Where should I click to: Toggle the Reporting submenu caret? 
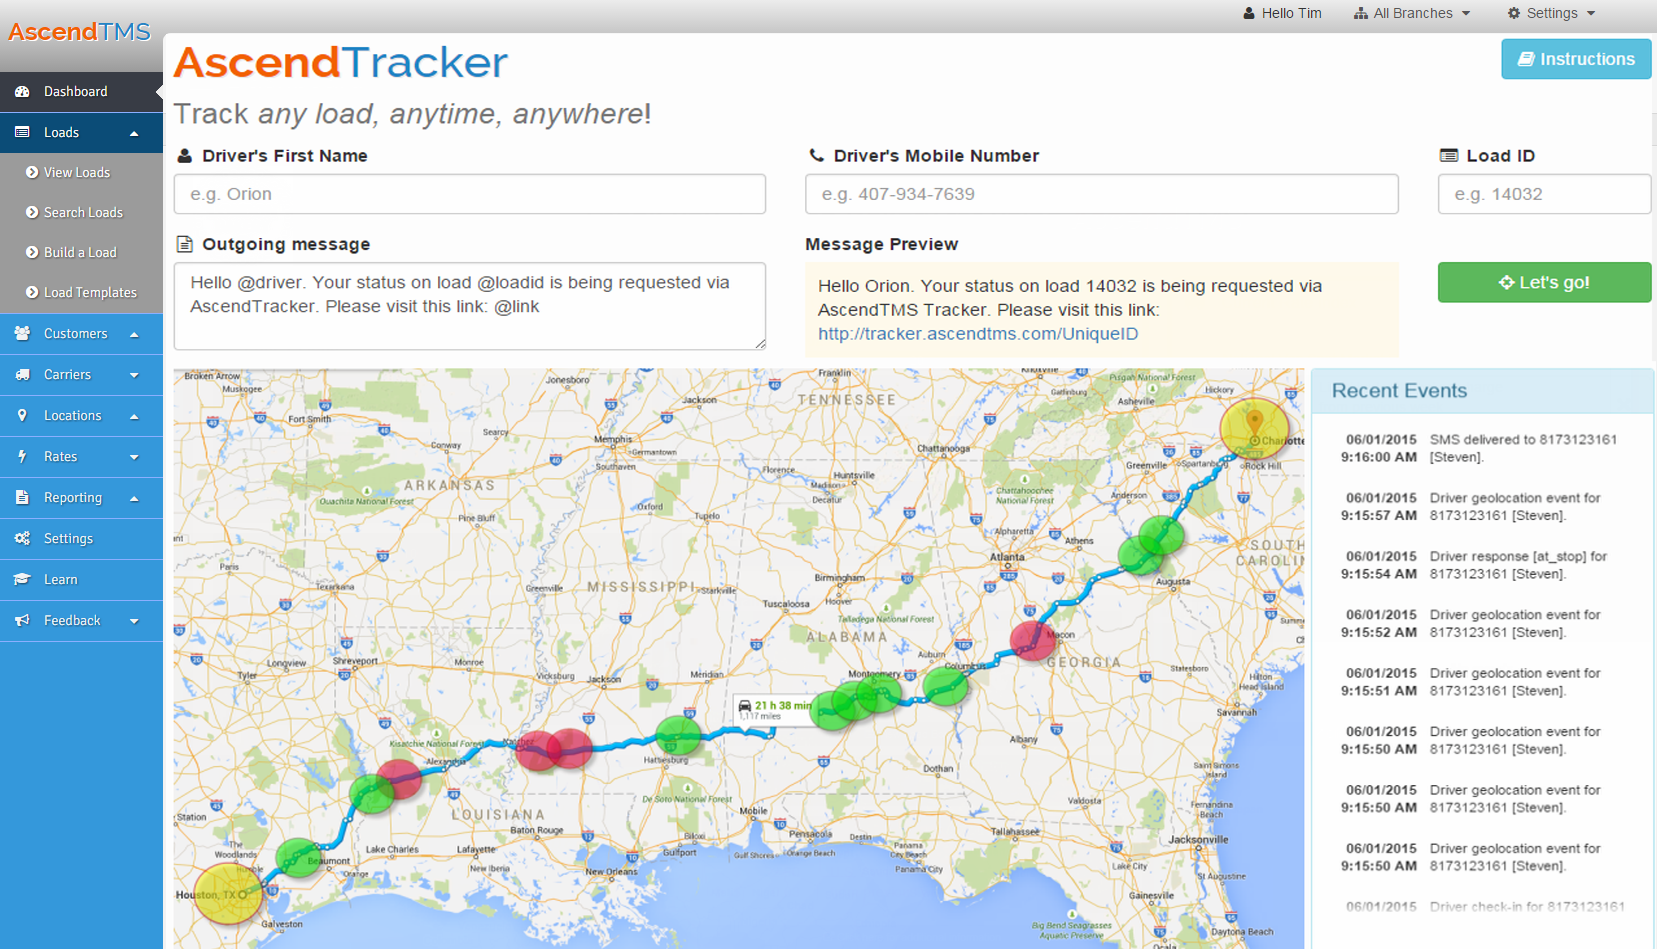[x=134, y=498]
